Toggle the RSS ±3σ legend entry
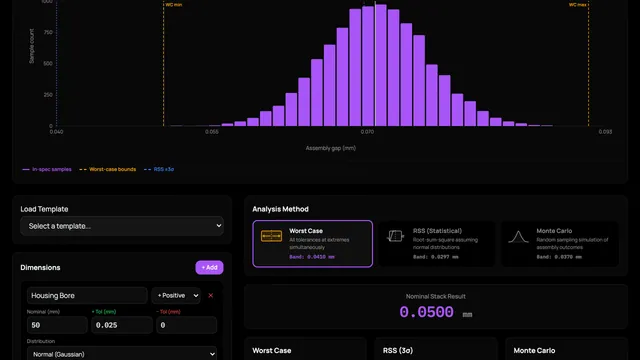 click(159, 169)
